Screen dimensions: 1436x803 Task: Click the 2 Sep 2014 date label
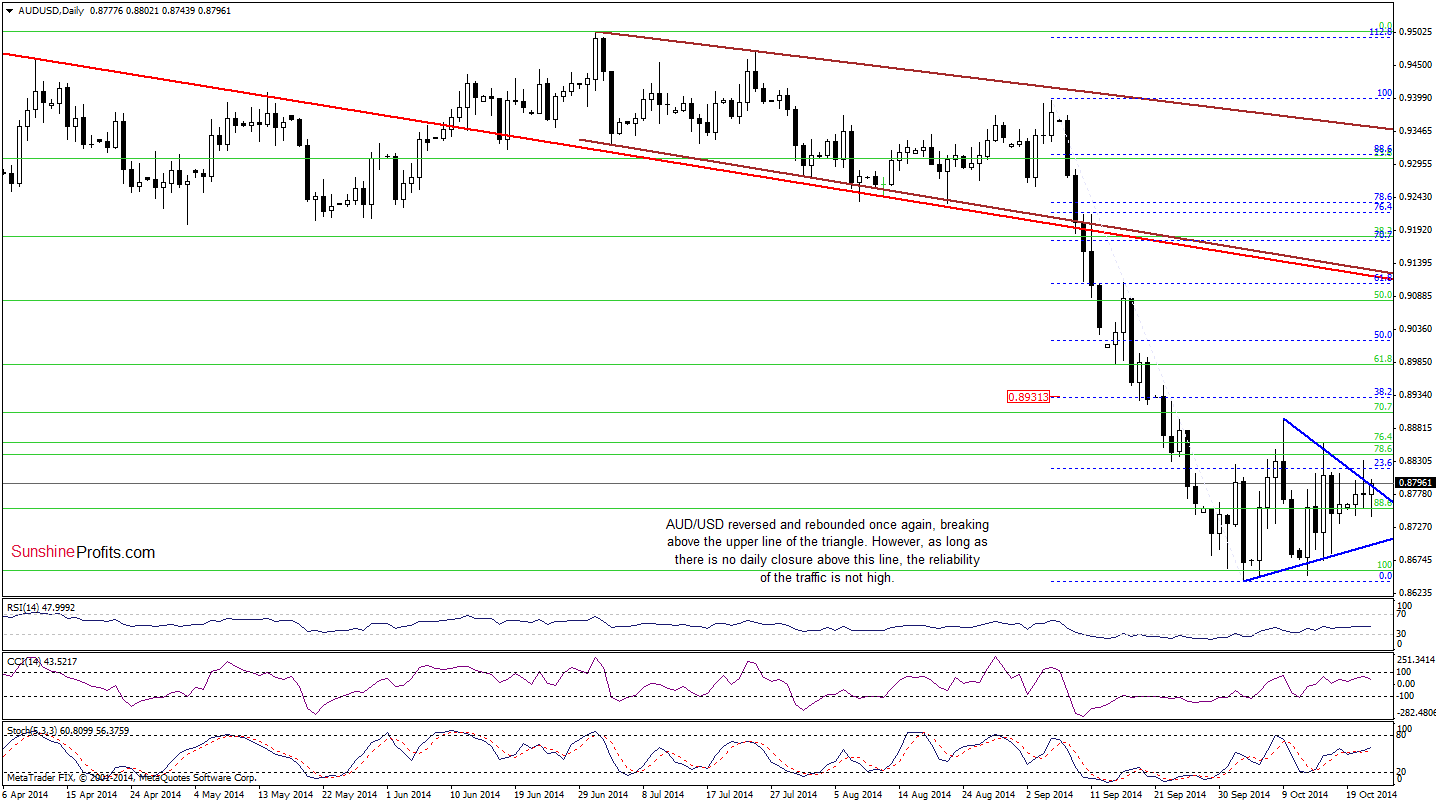[x=1052, y=794]
